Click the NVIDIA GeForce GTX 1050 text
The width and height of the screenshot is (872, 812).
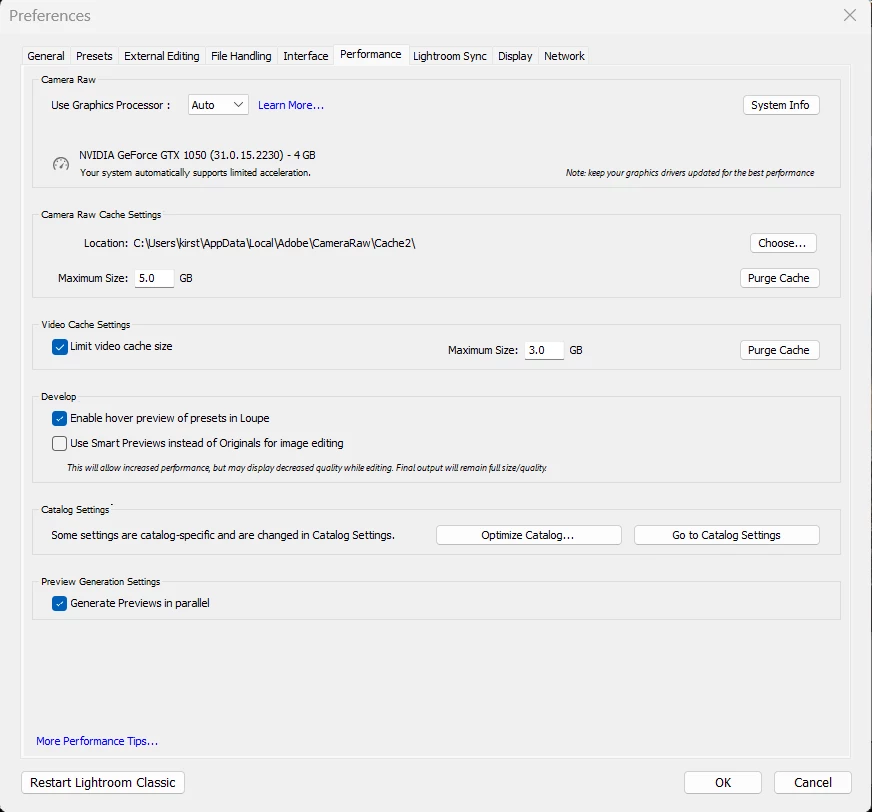tap(197, 155)
